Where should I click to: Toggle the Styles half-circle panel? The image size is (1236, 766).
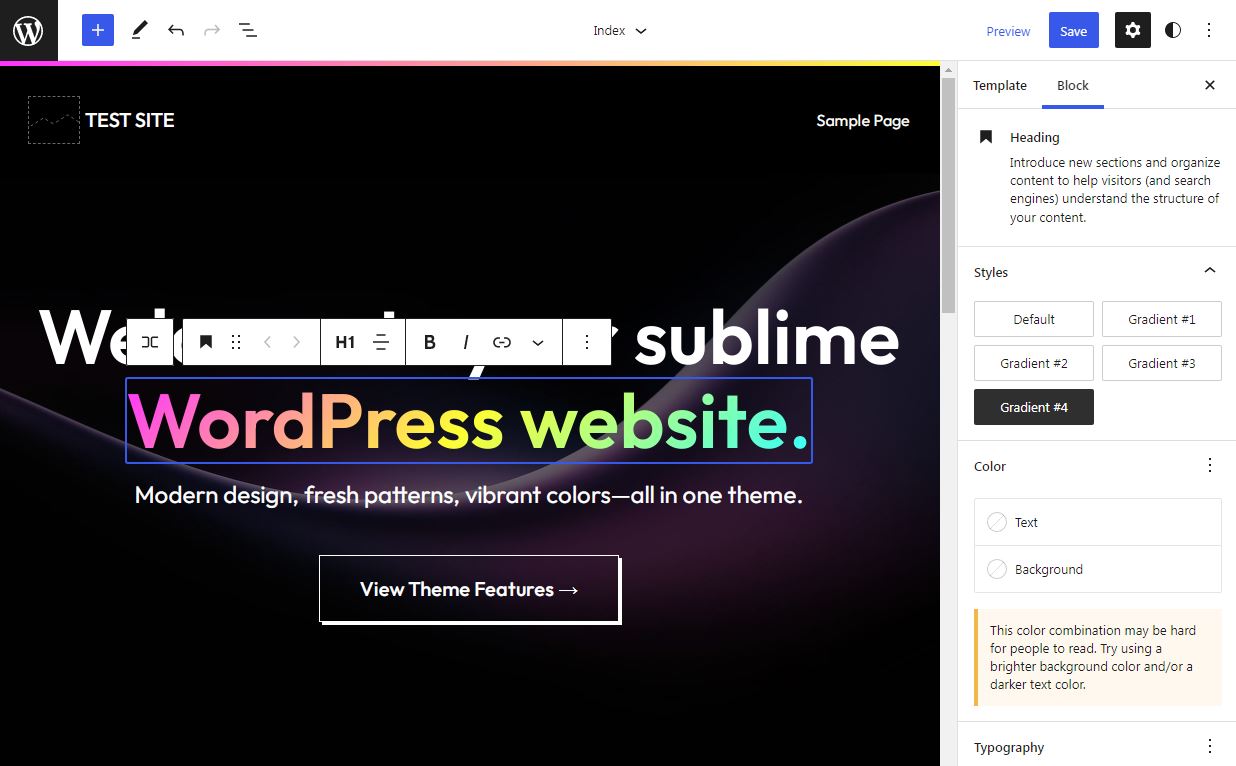[1173, 30]
